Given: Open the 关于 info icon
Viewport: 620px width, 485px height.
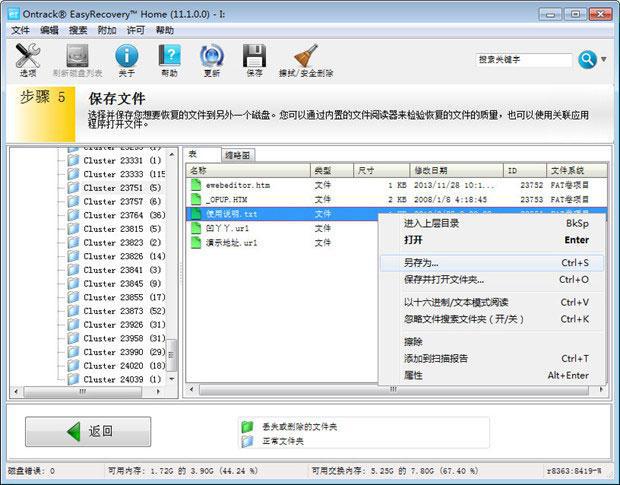Looking at the screenshot, I should pyautogui.click(x=127, y=59).
